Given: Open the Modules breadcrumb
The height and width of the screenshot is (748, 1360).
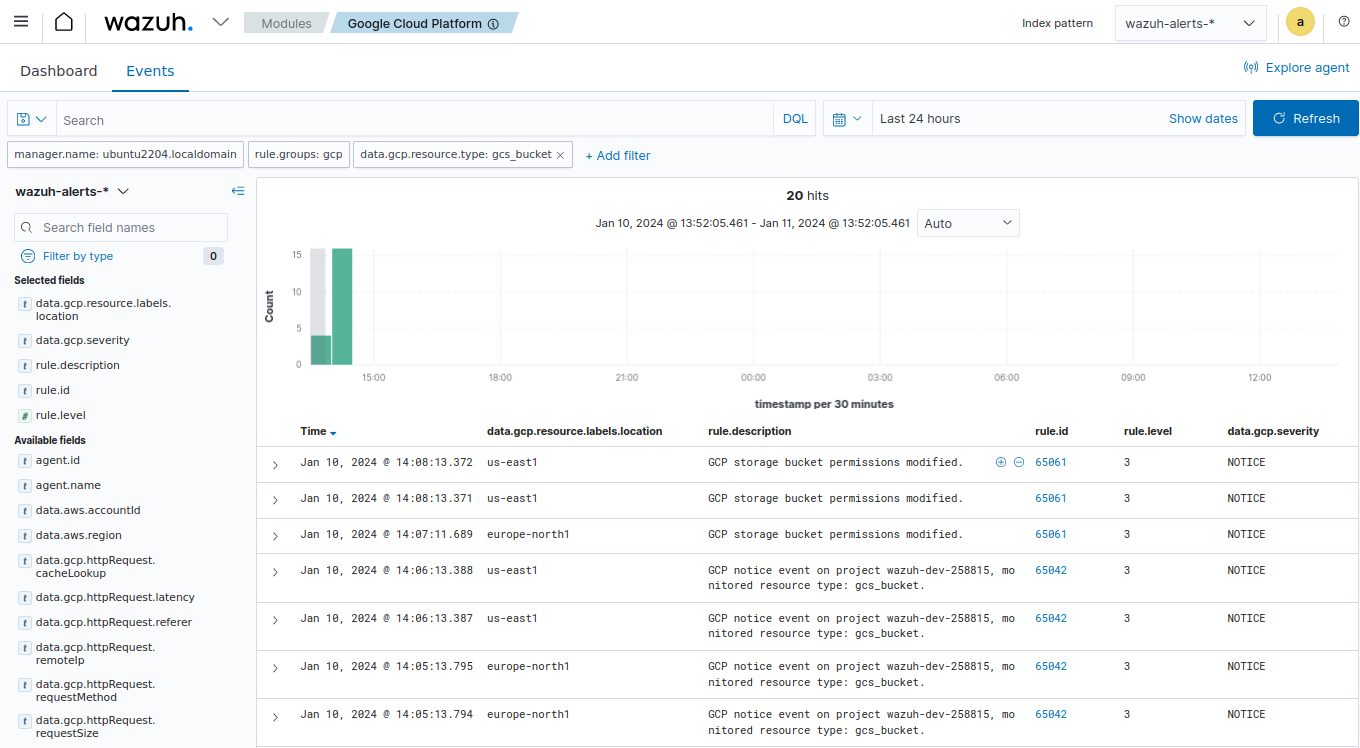Looking at the screenshot, I should (286, 23).
